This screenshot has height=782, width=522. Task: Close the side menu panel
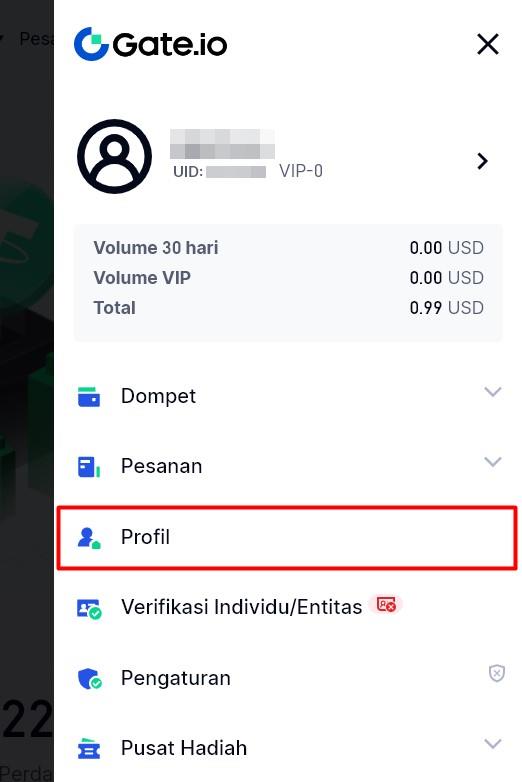[488, 44]
